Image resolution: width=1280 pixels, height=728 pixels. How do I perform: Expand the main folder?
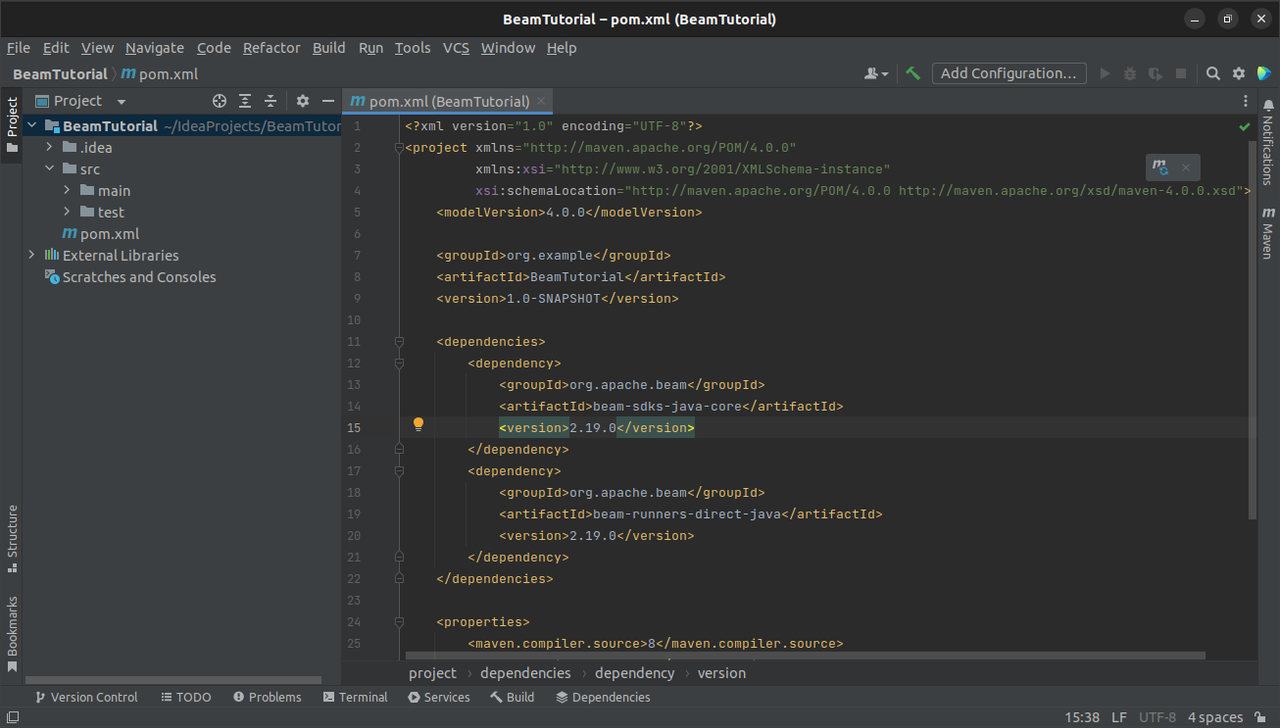point(68,190)
